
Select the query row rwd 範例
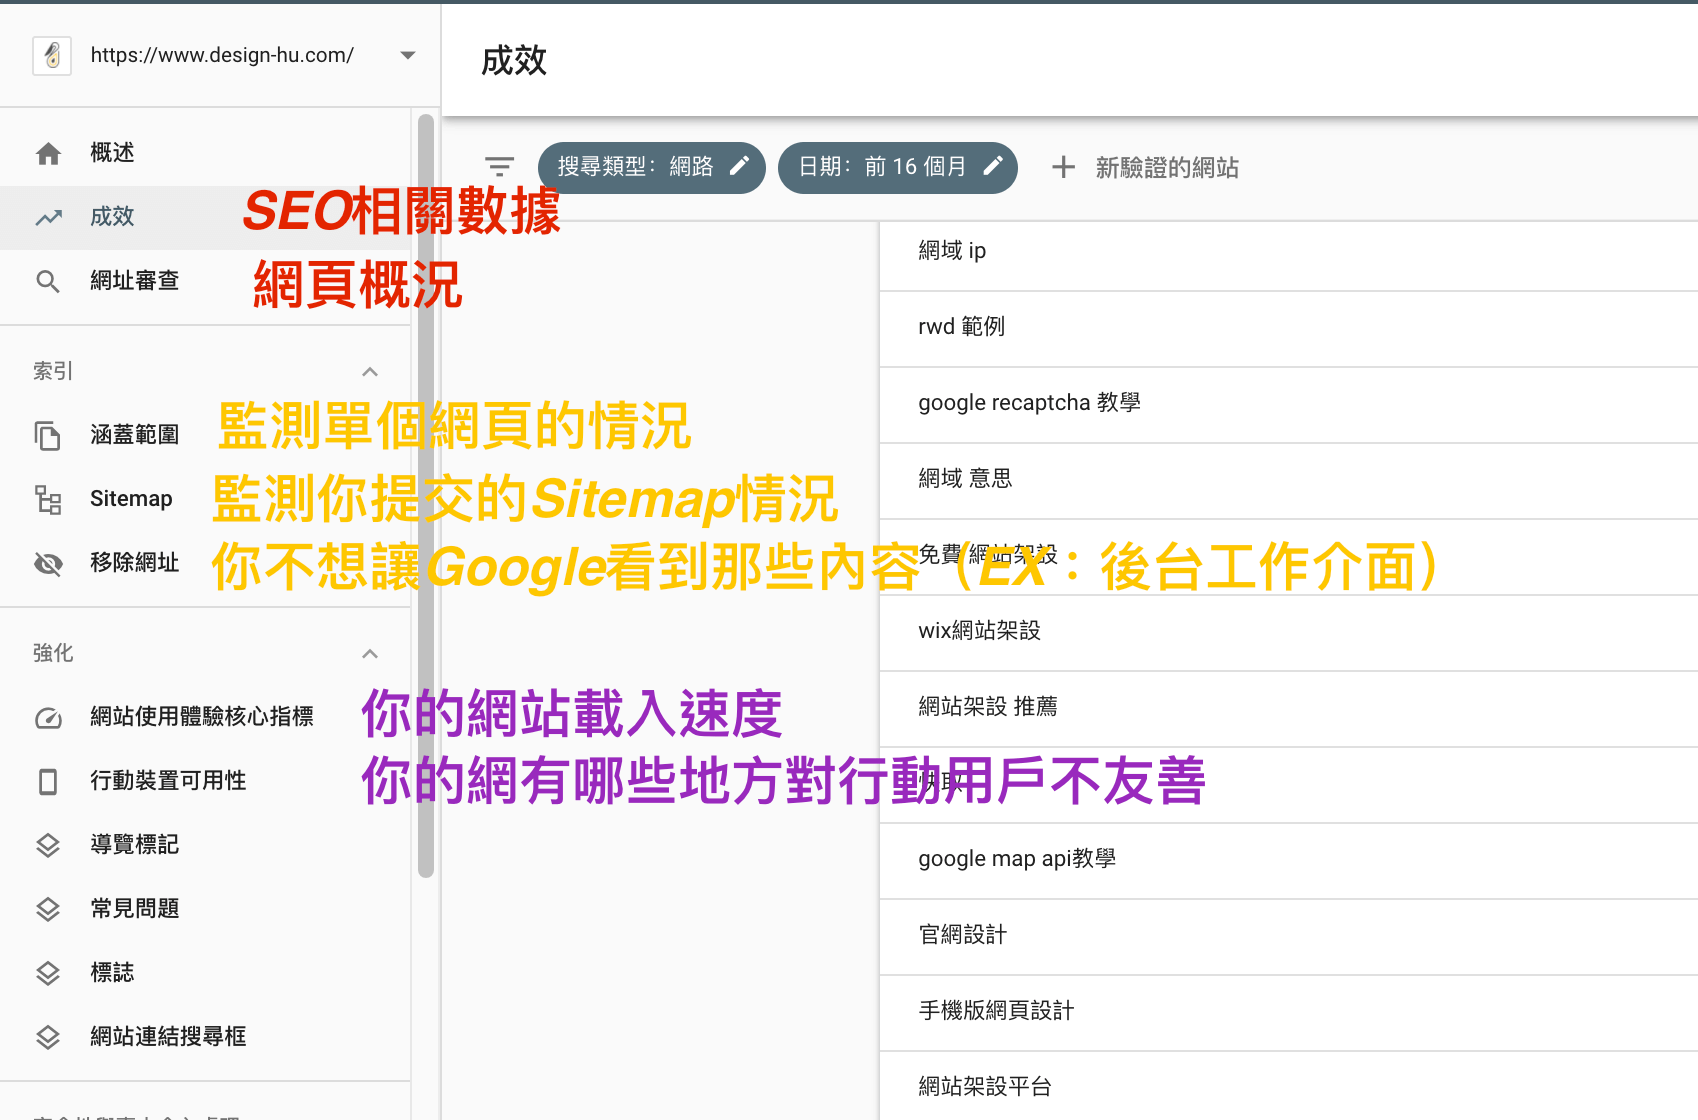click(1288, 327)
